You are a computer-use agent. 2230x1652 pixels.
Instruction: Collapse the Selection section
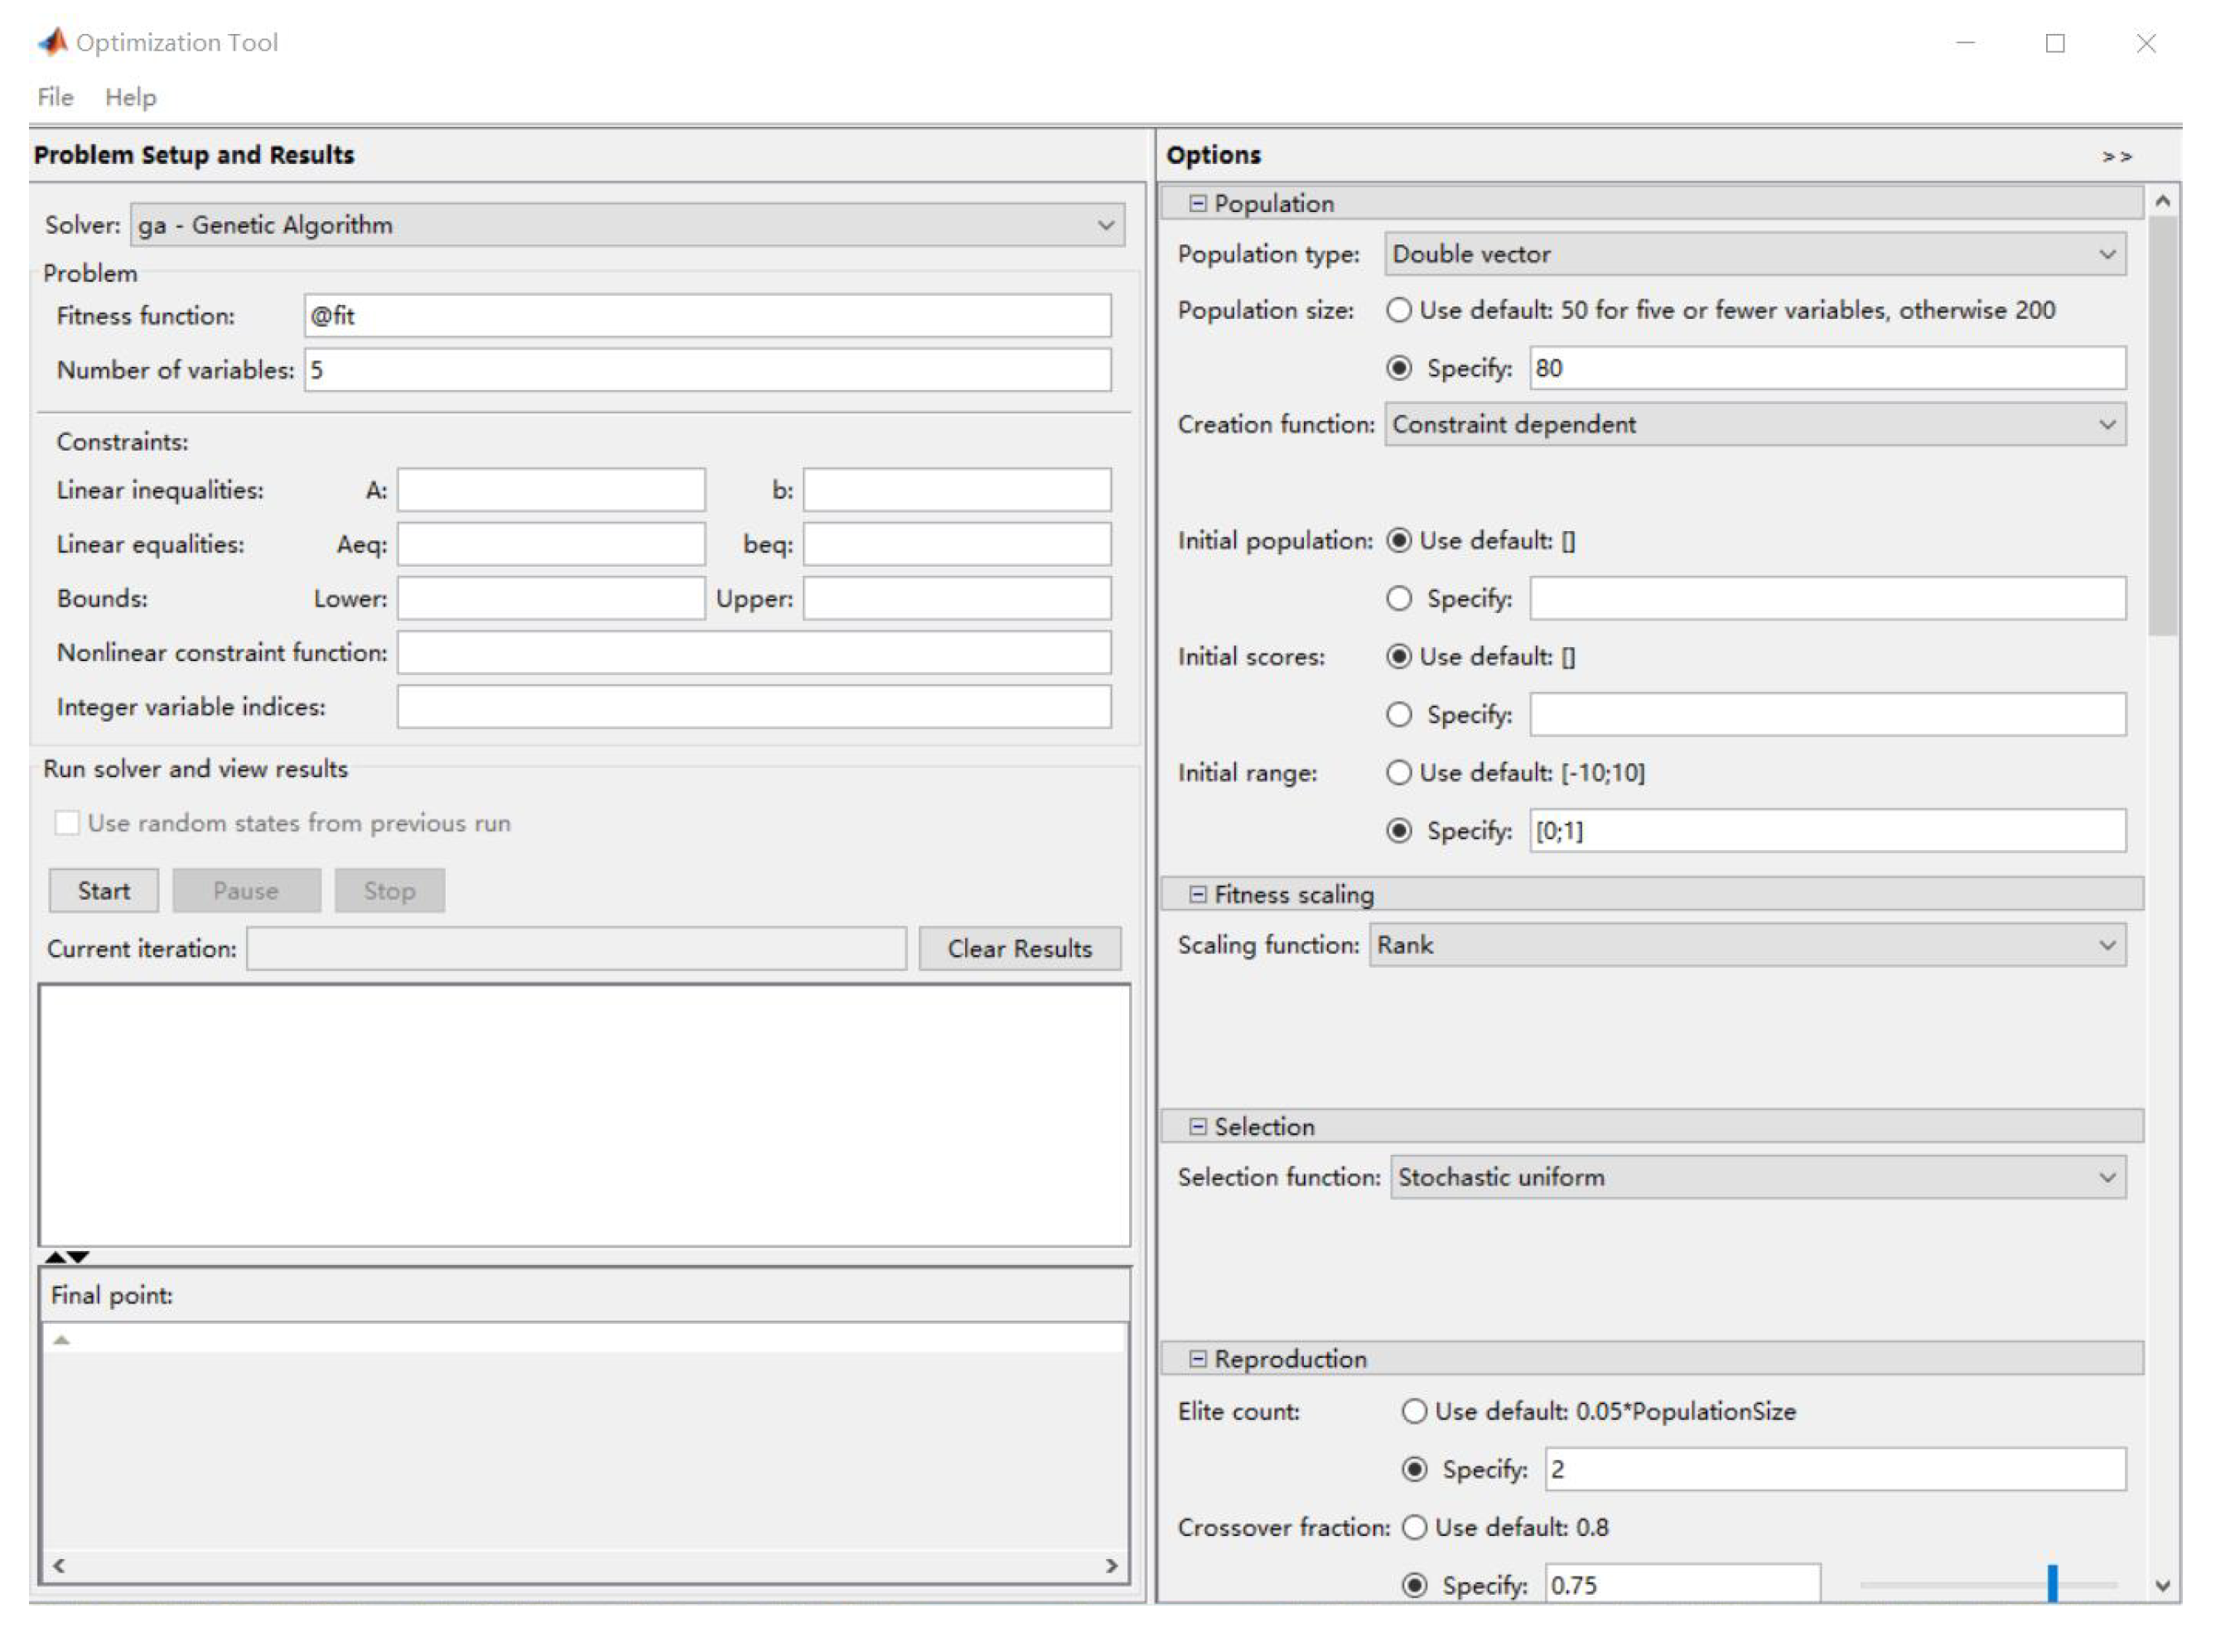tap(1197, 1127)
